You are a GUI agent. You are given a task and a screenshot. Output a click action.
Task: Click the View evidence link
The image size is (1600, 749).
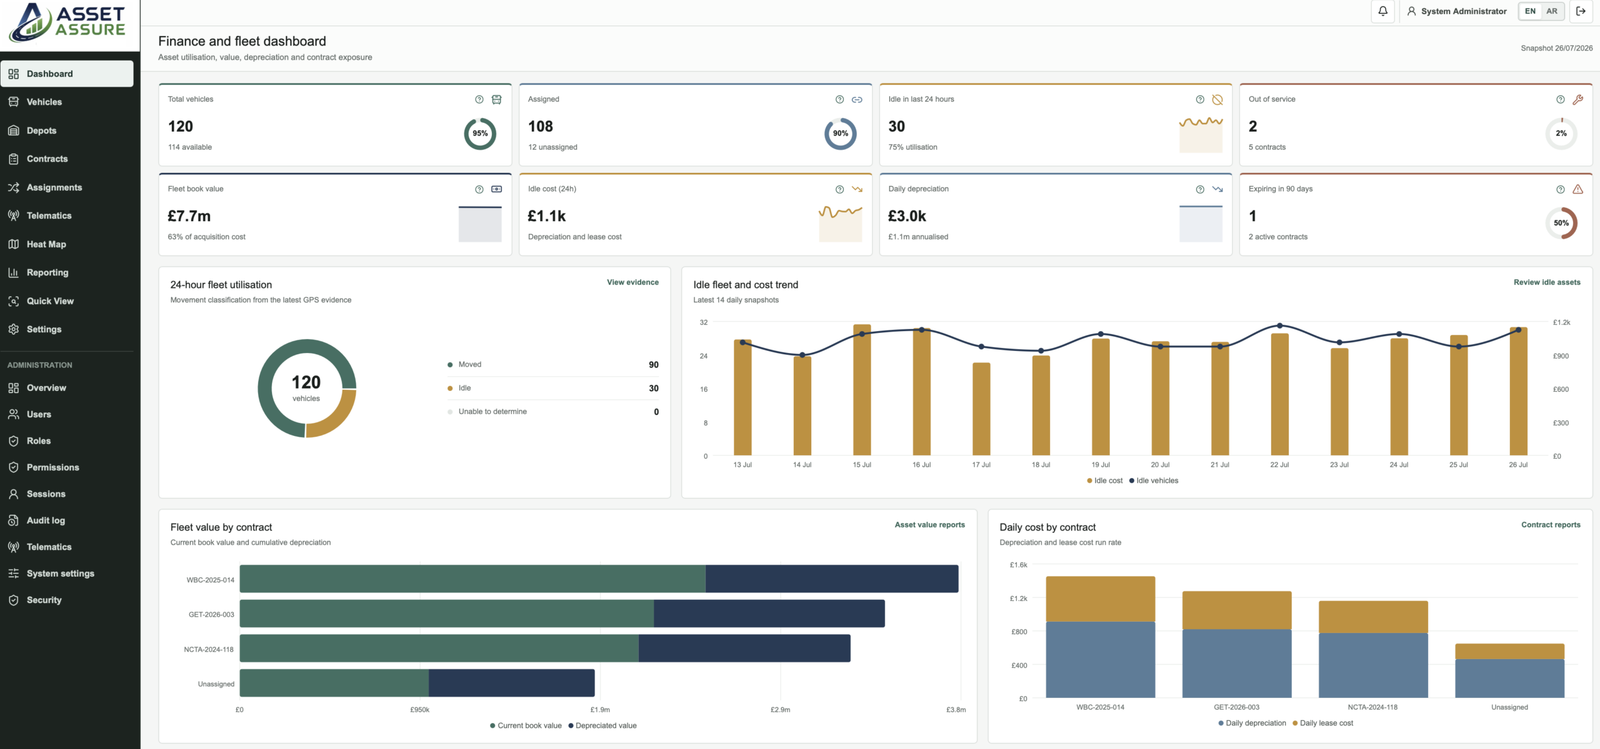[x=633, y=282]
